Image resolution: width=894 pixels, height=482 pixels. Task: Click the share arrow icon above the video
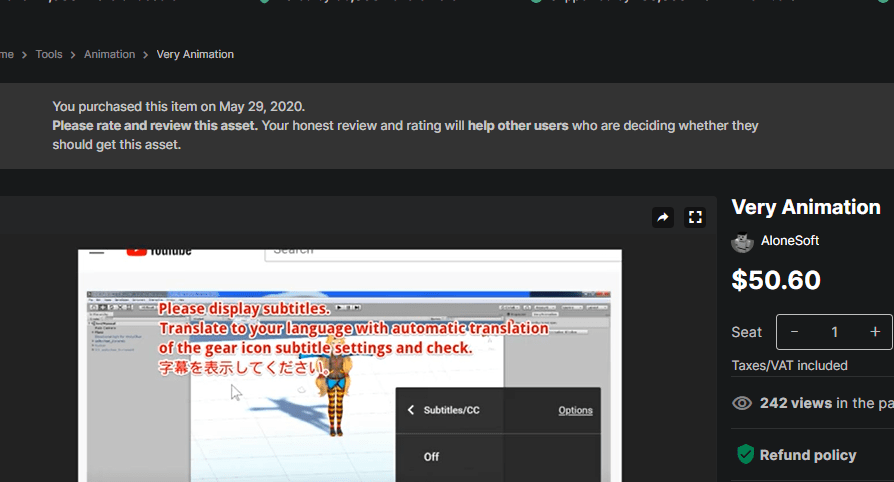(663, 217)
